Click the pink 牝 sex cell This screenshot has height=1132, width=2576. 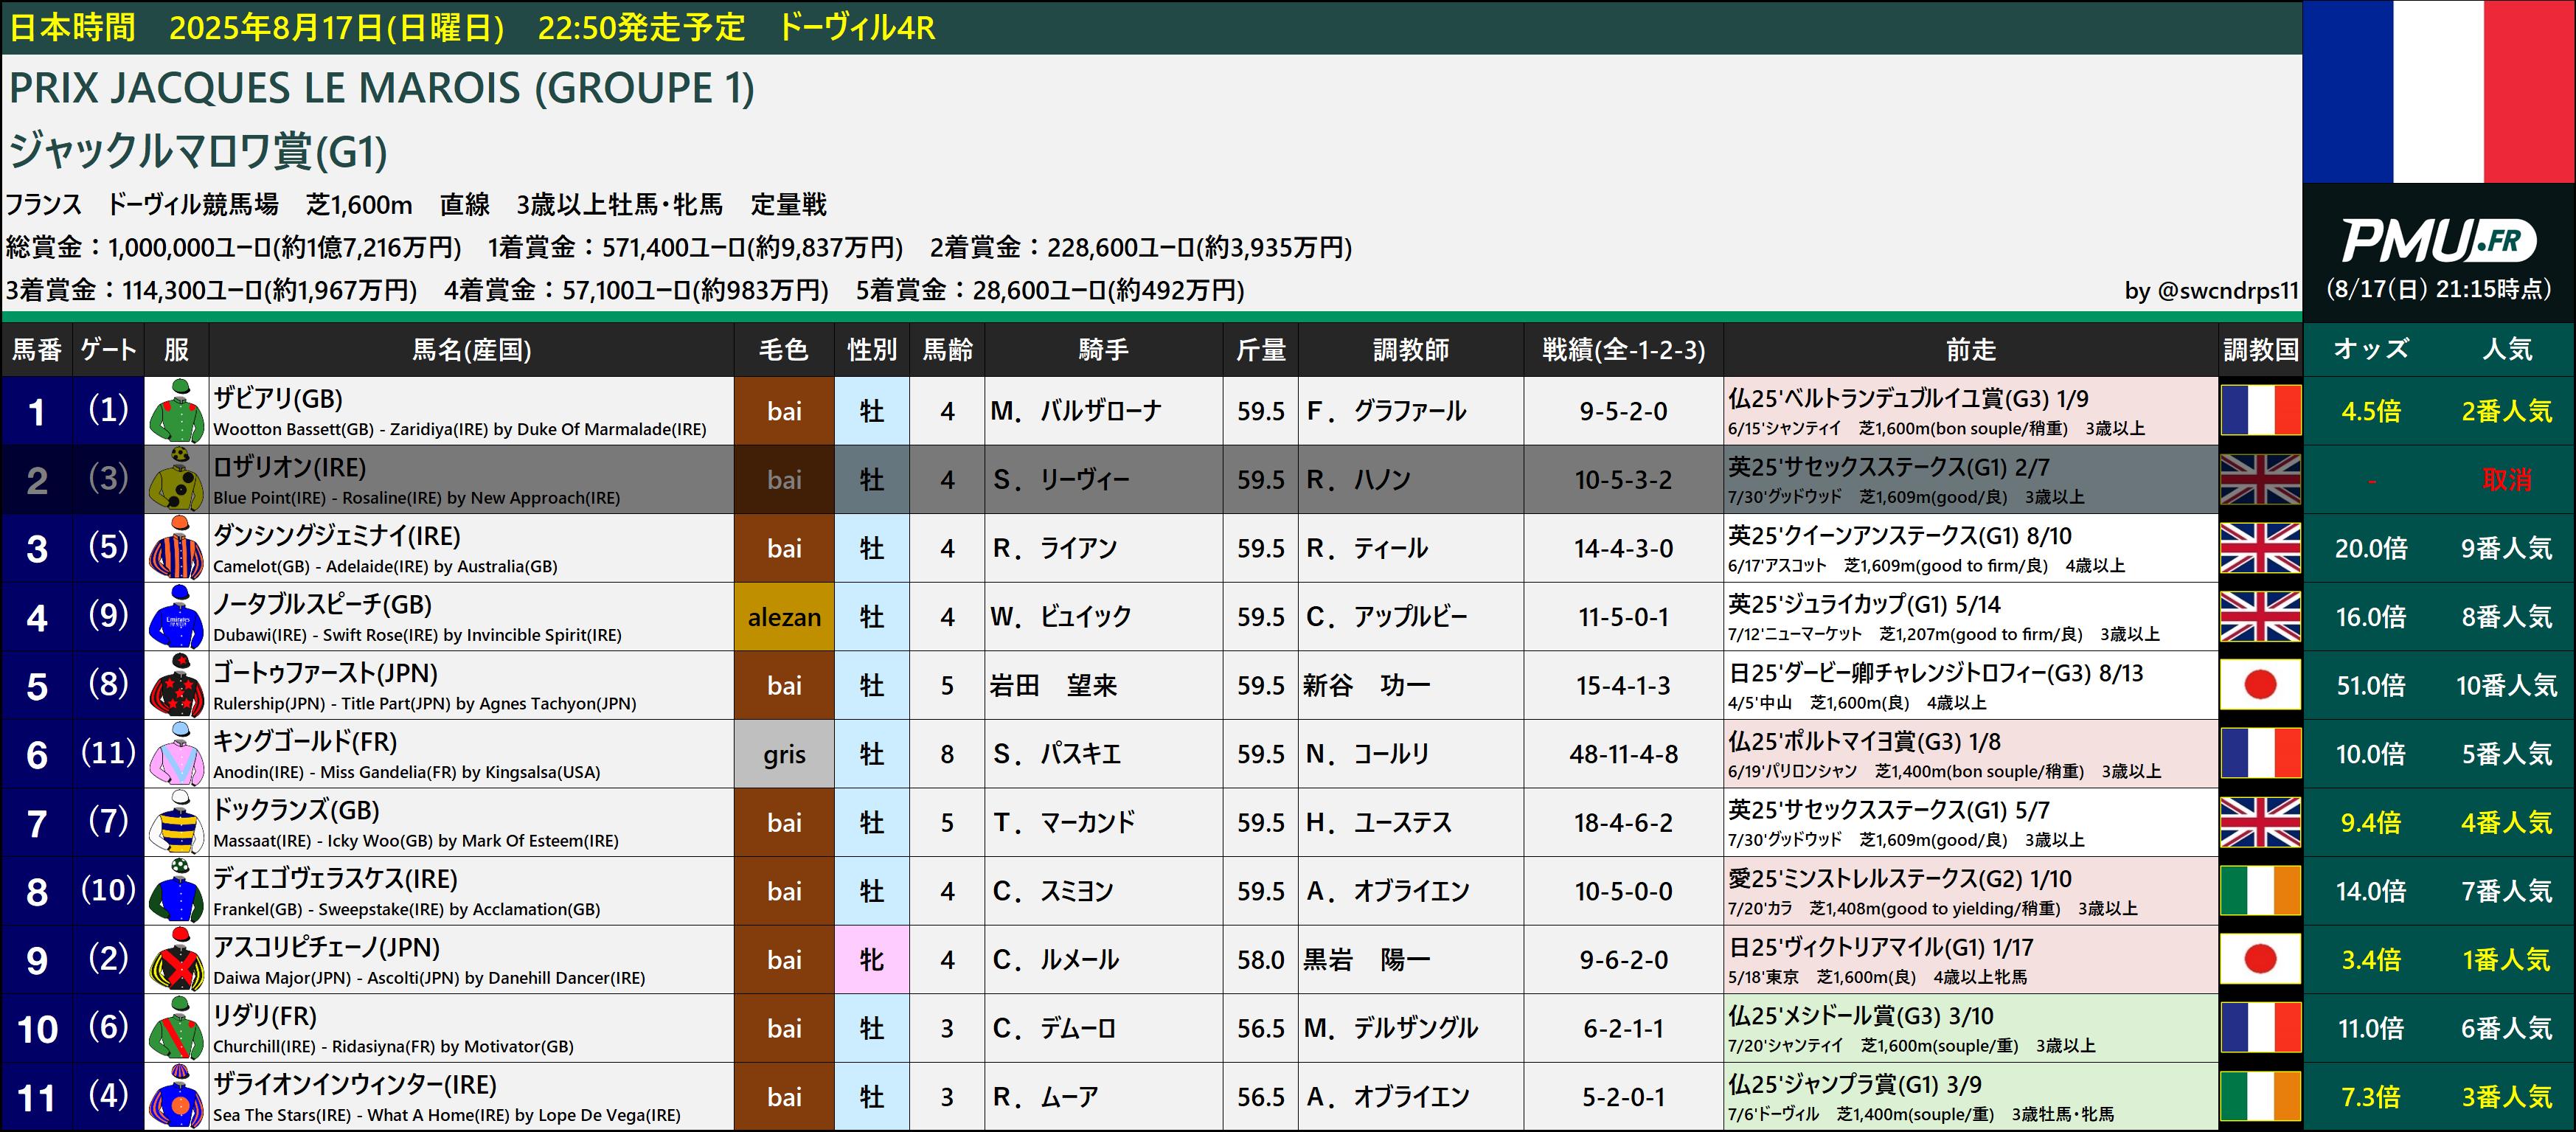pos(871,960)
